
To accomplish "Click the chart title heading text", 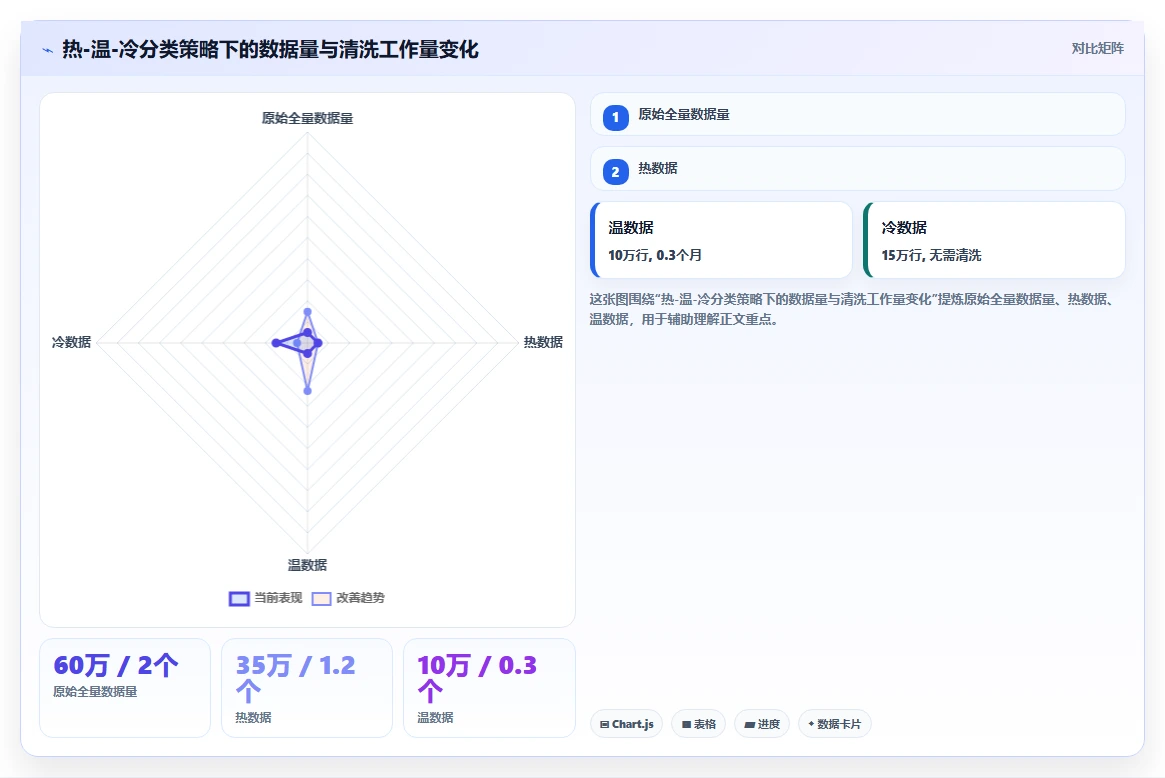I will coord(270,50).
